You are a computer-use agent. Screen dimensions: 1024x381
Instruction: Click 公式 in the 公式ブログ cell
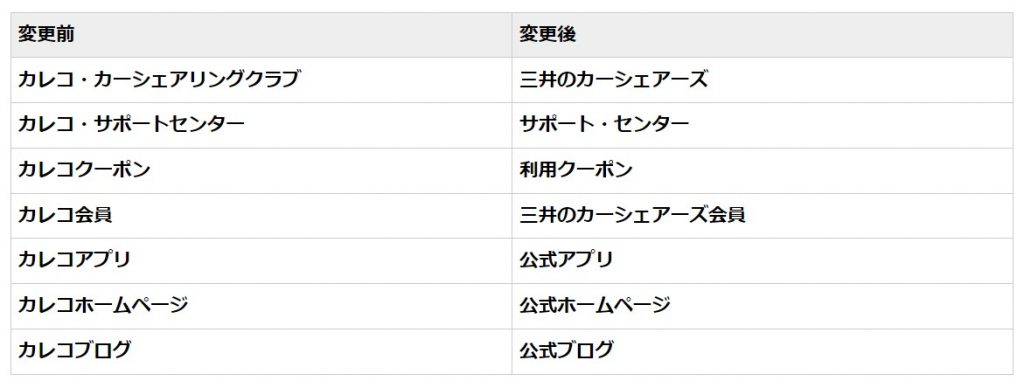pyautogui.click(x=538, y=350)
